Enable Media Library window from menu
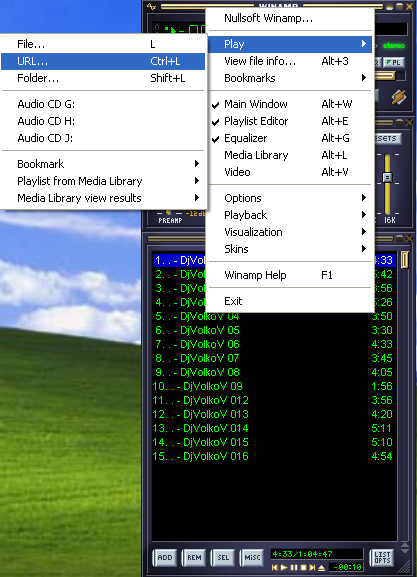The height and width of the screenshot is (577, 417). (290, 155)
